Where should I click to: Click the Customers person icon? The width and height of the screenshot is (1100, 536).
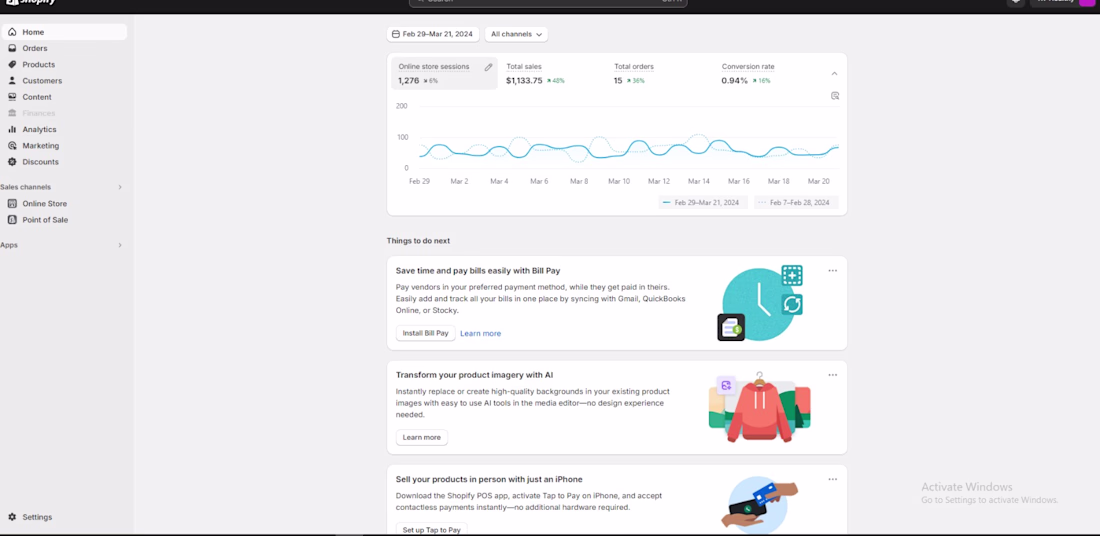point(12,81)
